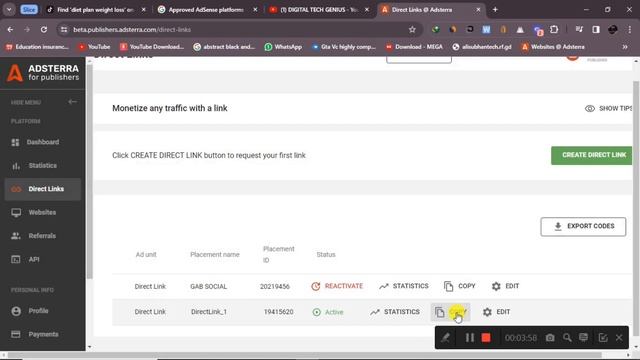Open the Chrome three-dot menu
640x360 pixels.
pyautogui.click(x=629, y=29)
